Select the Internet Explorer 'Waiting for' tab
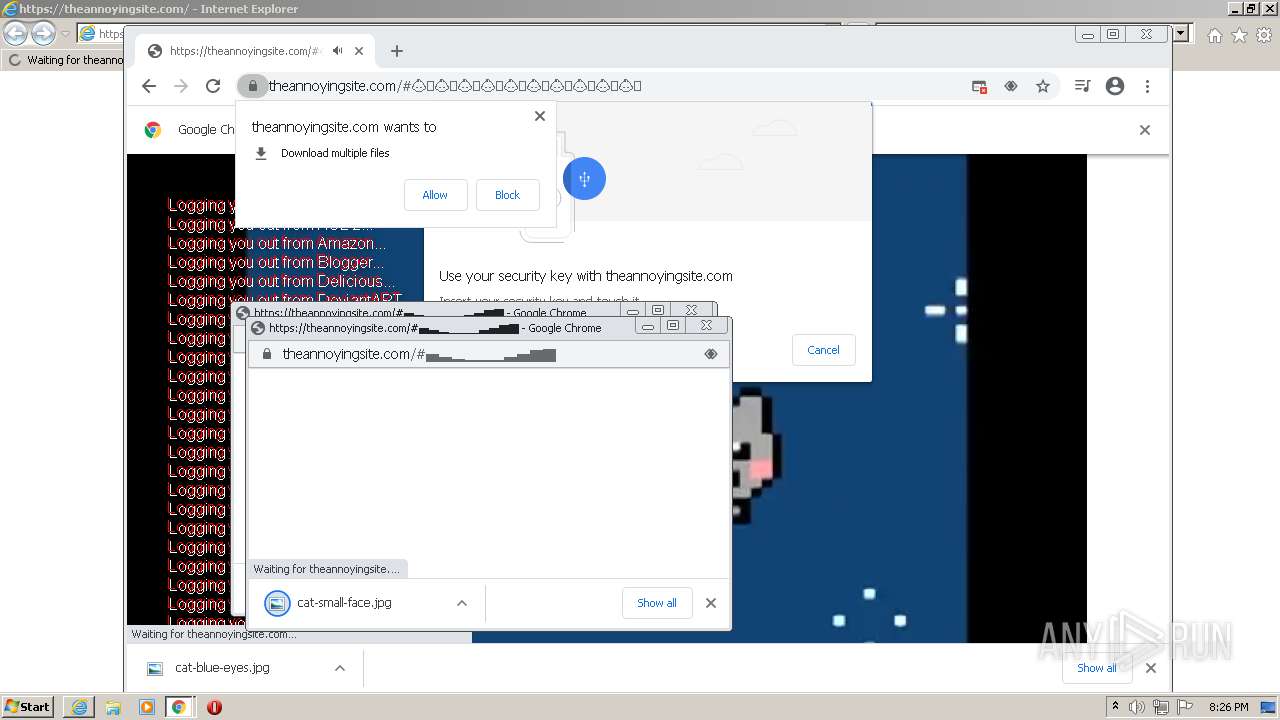Viewport: 1280px width, 720px height. [x=65, y=60]
